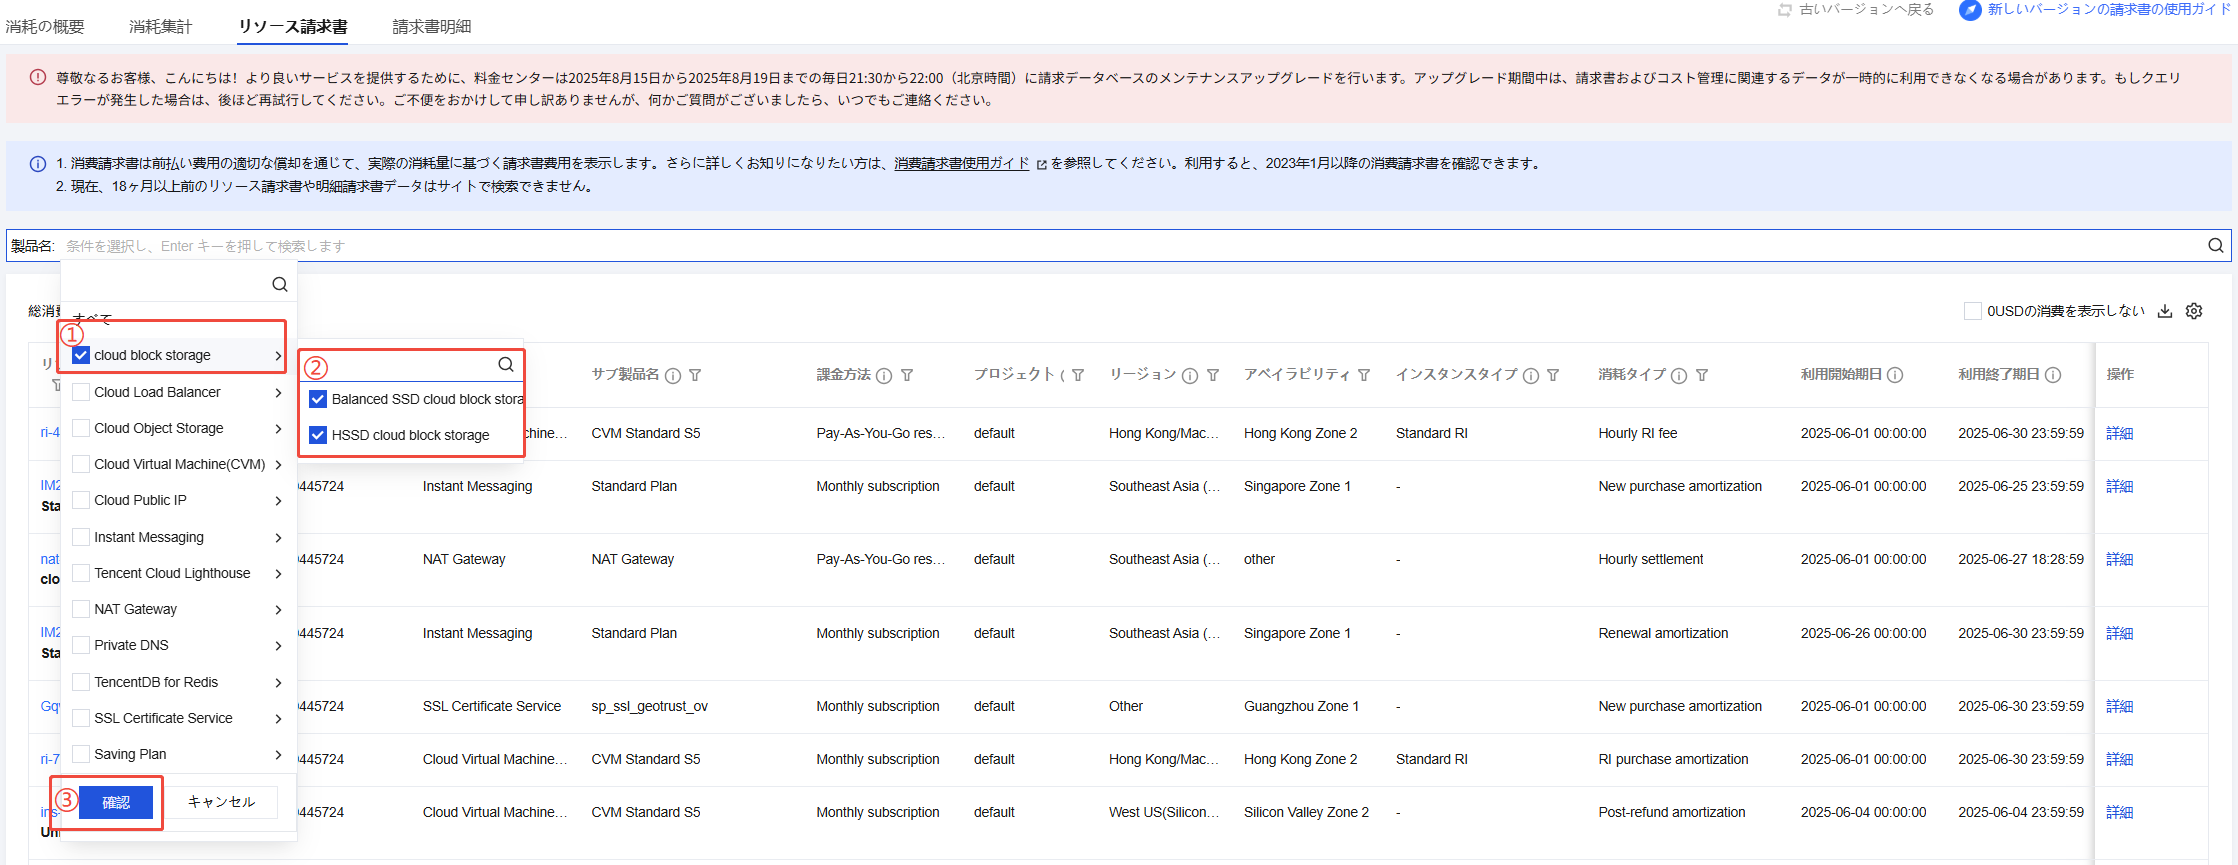Uncheck HSSD cloud block storage option

click(318, 435)
